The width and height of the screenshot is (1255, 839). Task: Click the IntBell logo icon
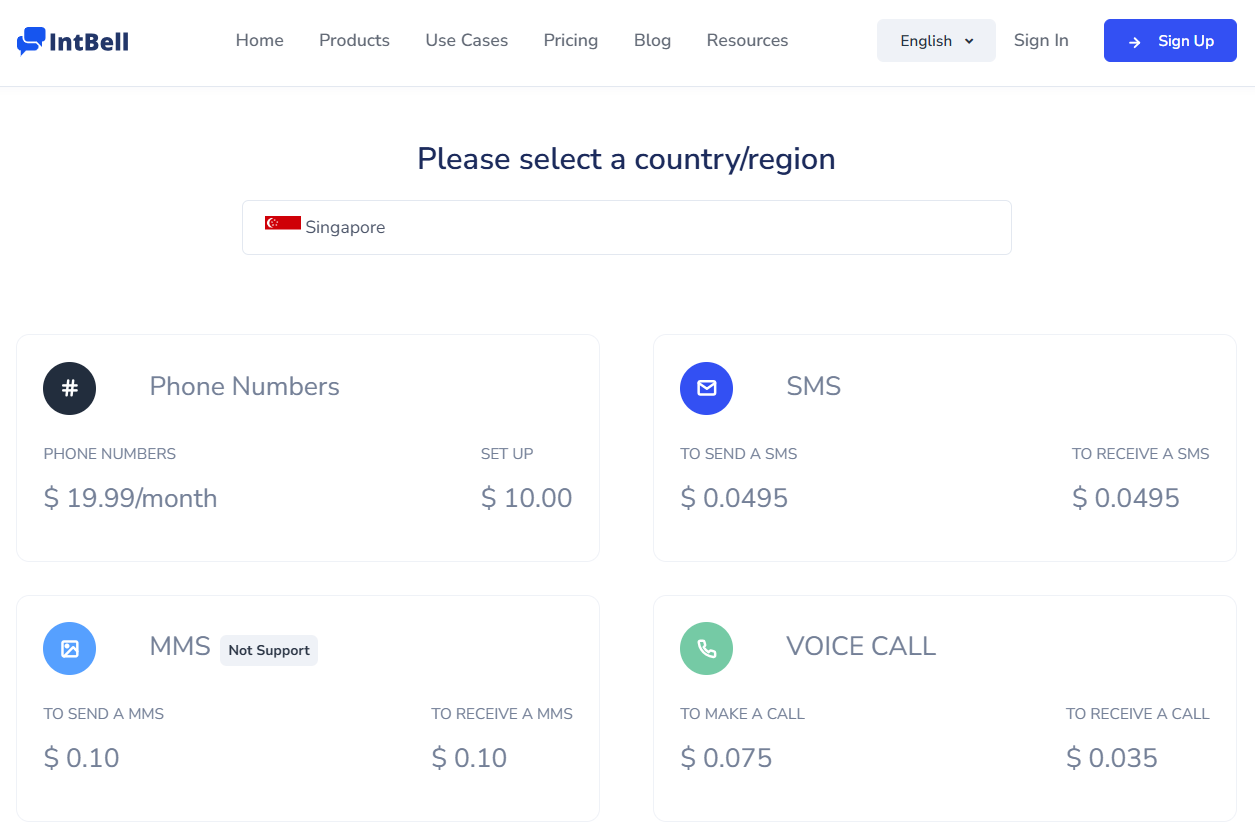(x=32, y=41)
